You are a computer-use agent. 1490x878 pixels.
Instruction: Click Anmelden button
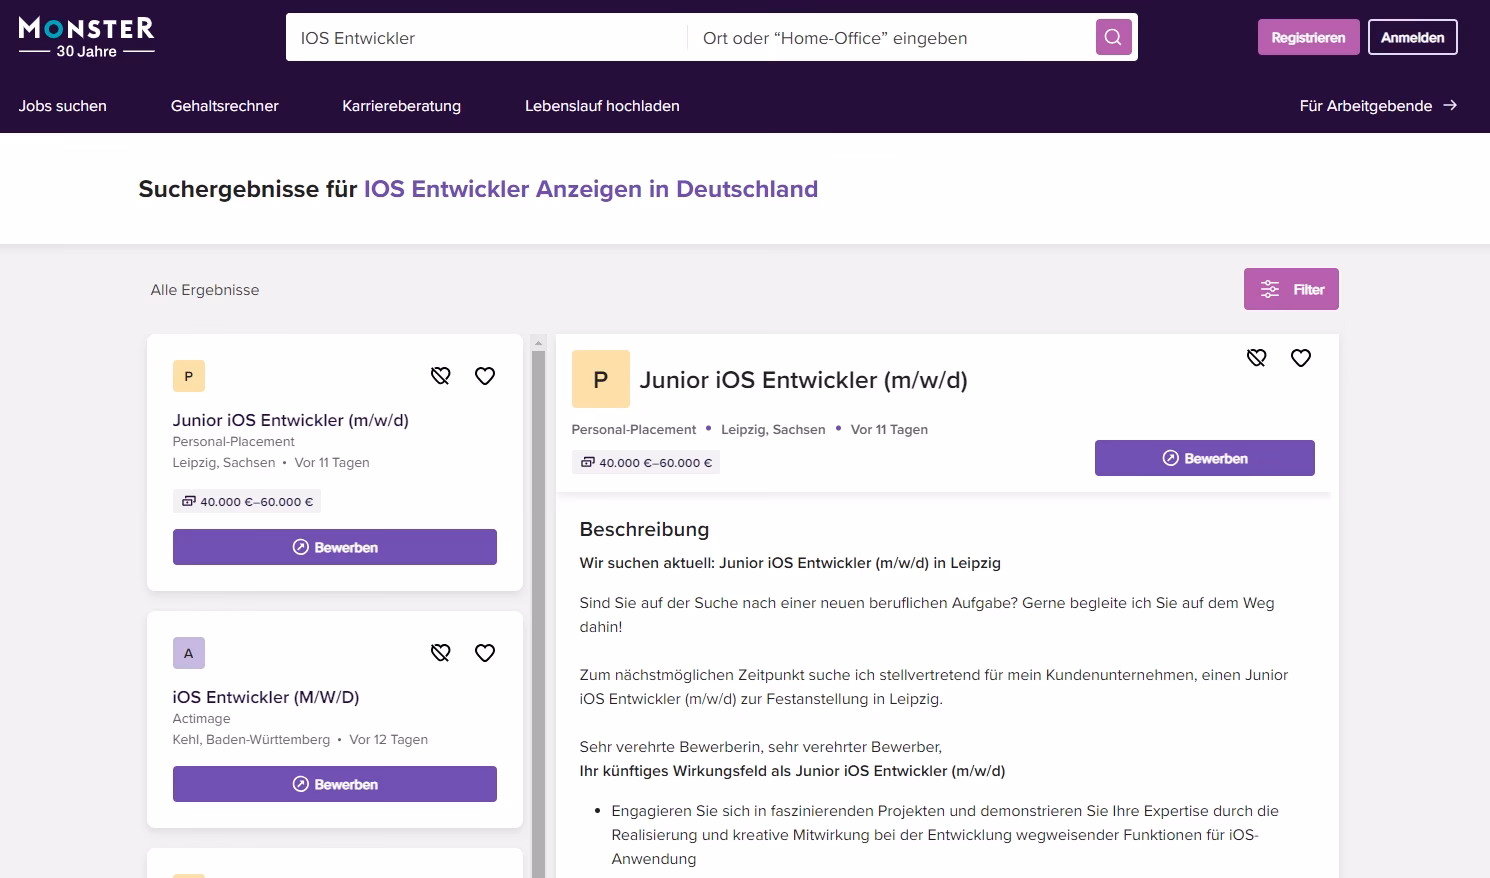coord(1413,37)
